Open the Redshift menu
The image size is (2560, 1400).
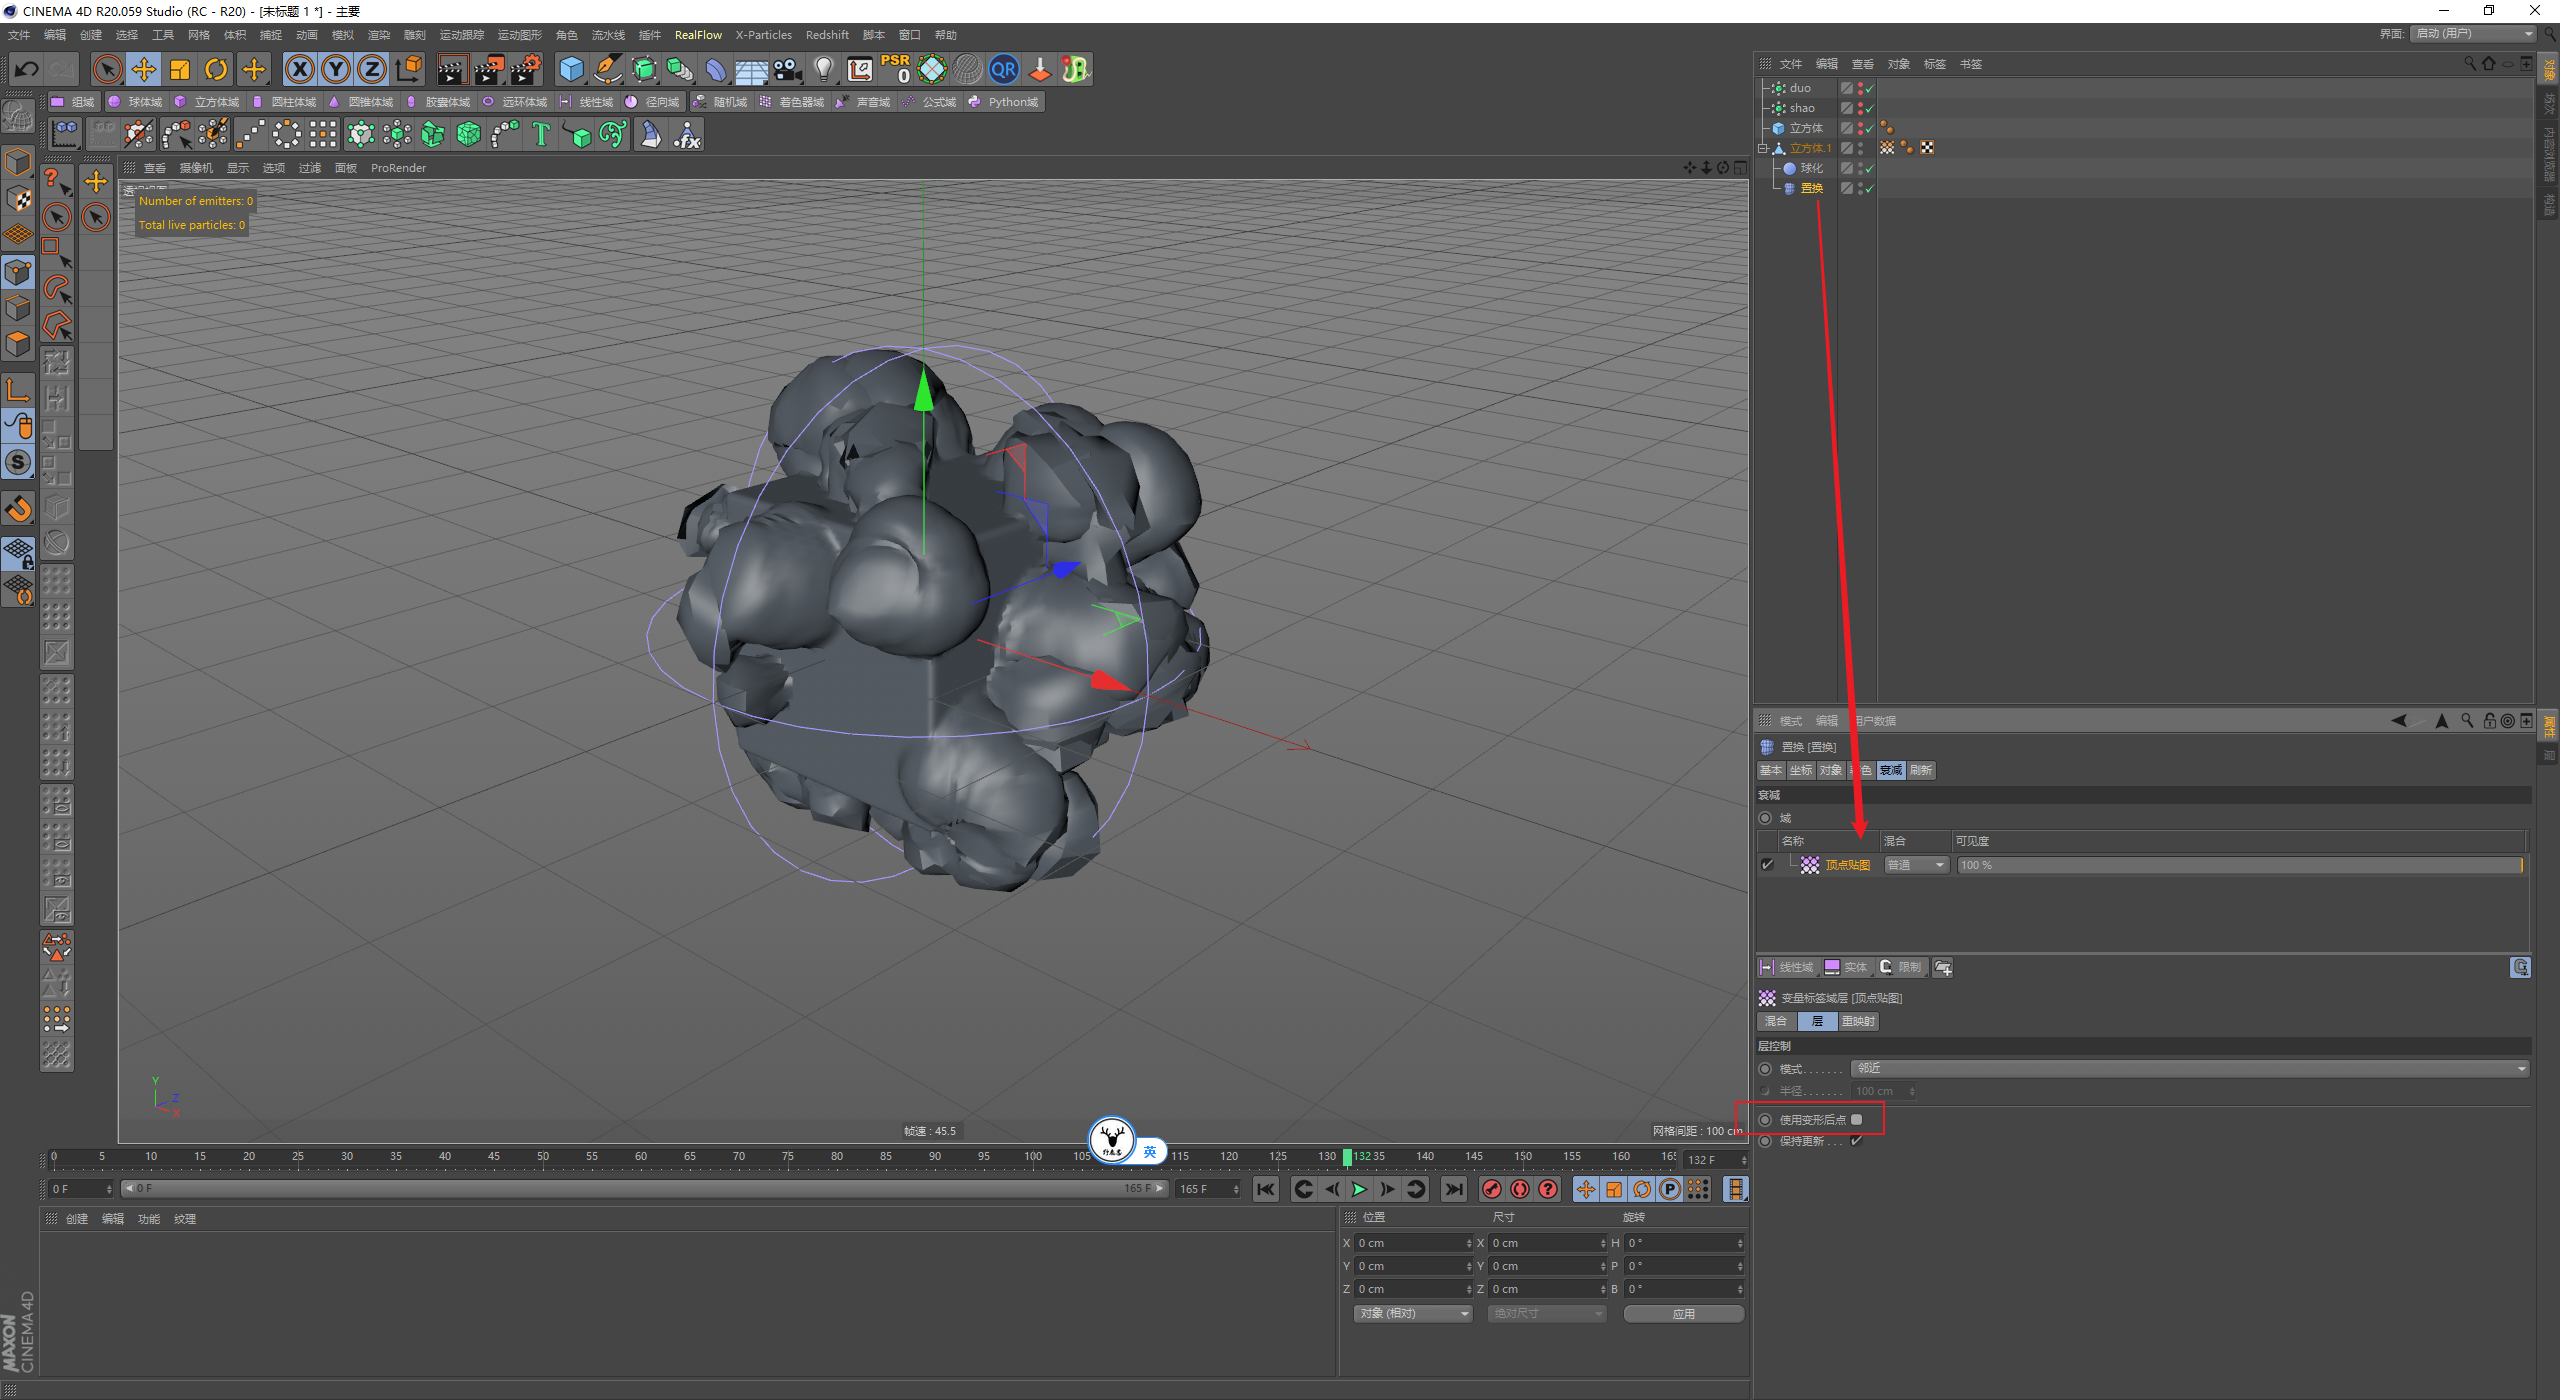pos(827,35)
